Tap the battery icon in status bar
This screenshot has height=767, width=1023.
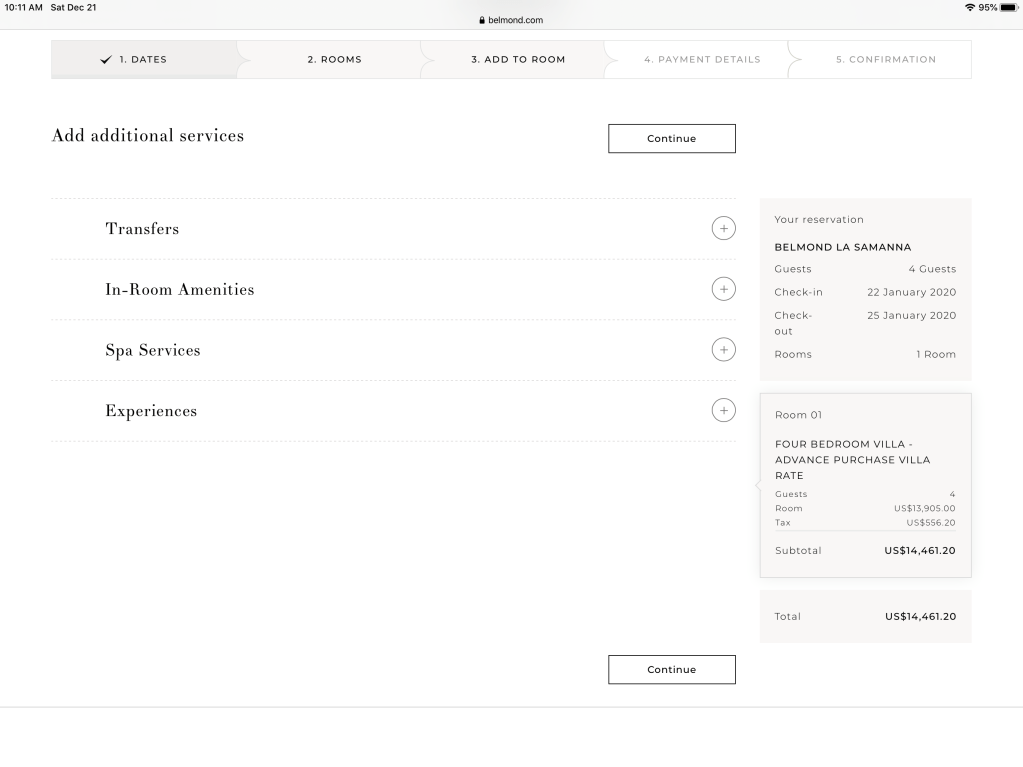point(1007,8)
